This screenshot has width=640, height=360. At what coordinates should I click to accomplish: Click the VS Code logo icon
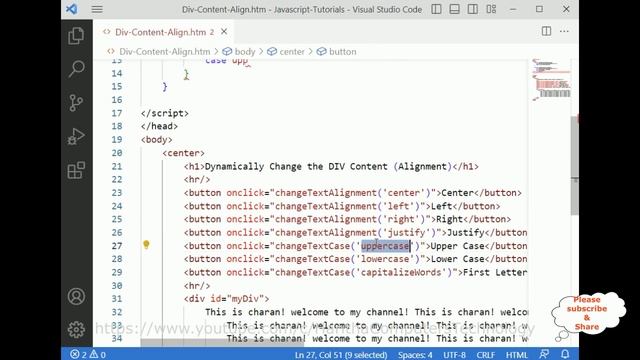coord(72,9)
